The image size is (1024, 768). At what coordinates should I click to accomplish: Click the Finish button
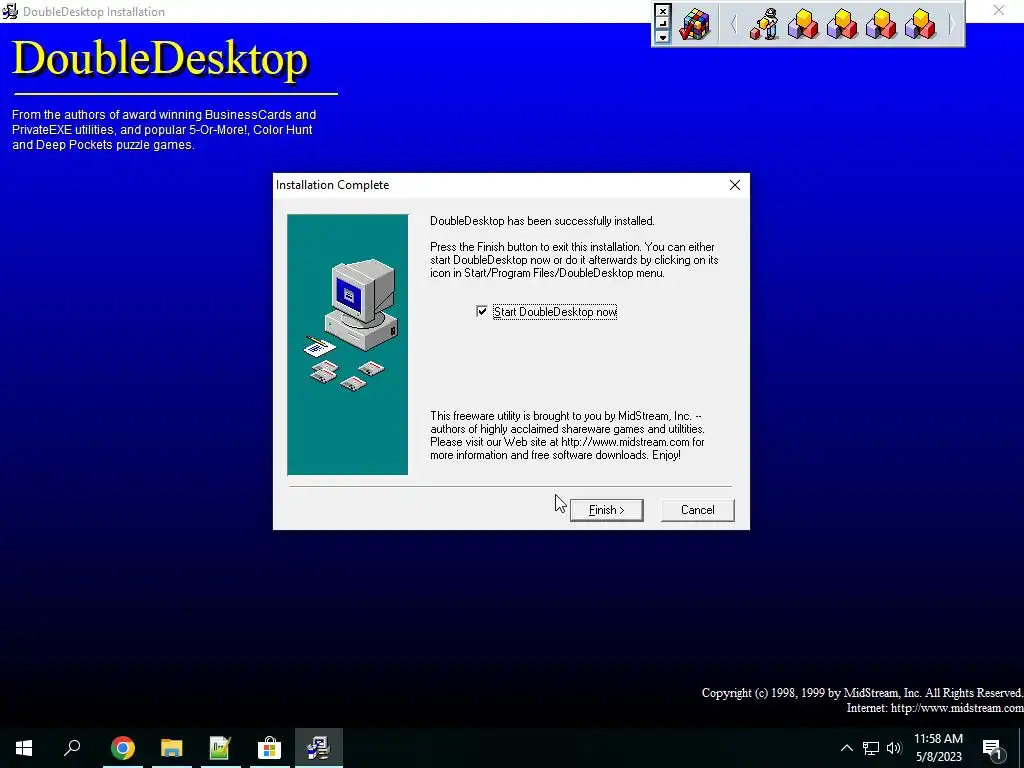606,510
